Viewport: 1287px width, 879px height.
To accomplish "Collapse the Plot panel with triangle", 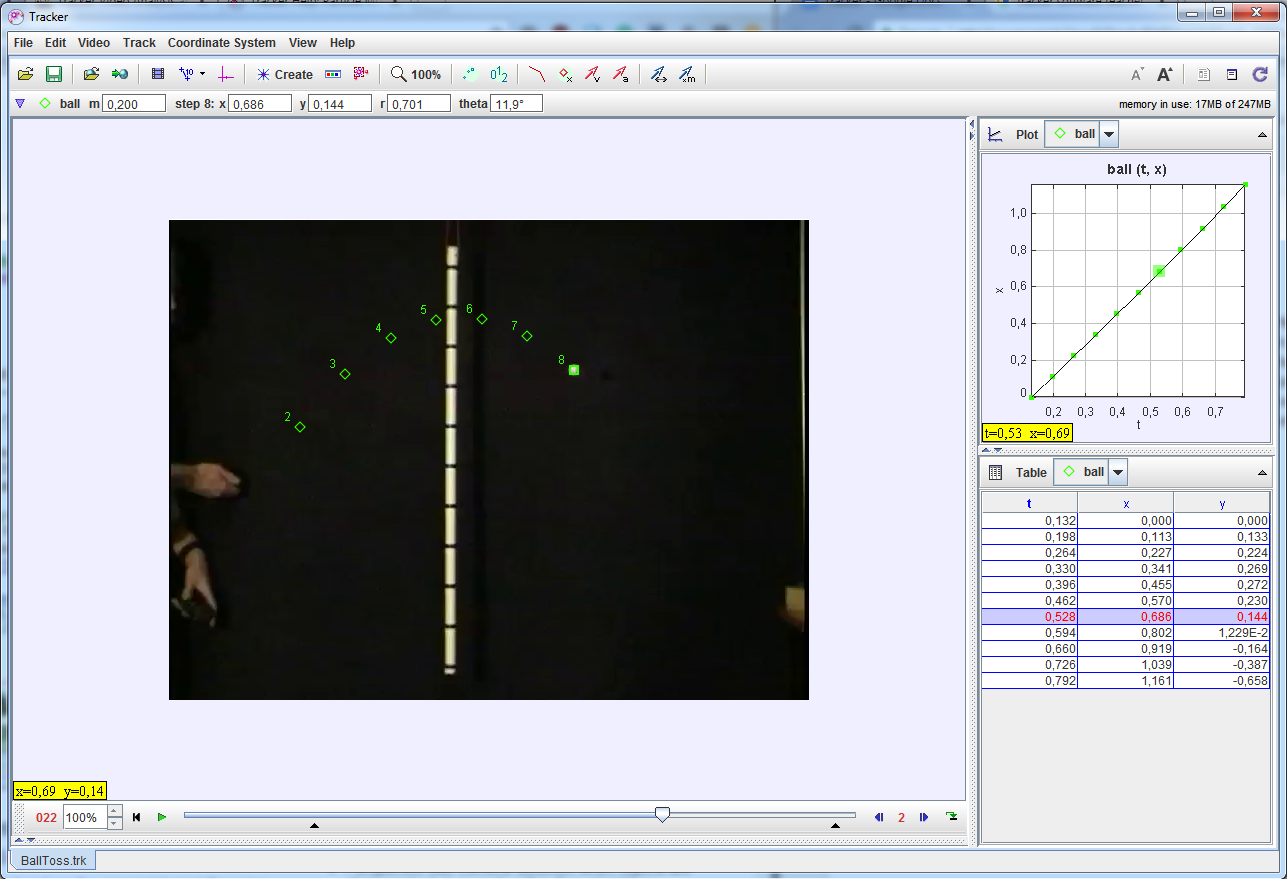I will 1262,134.
